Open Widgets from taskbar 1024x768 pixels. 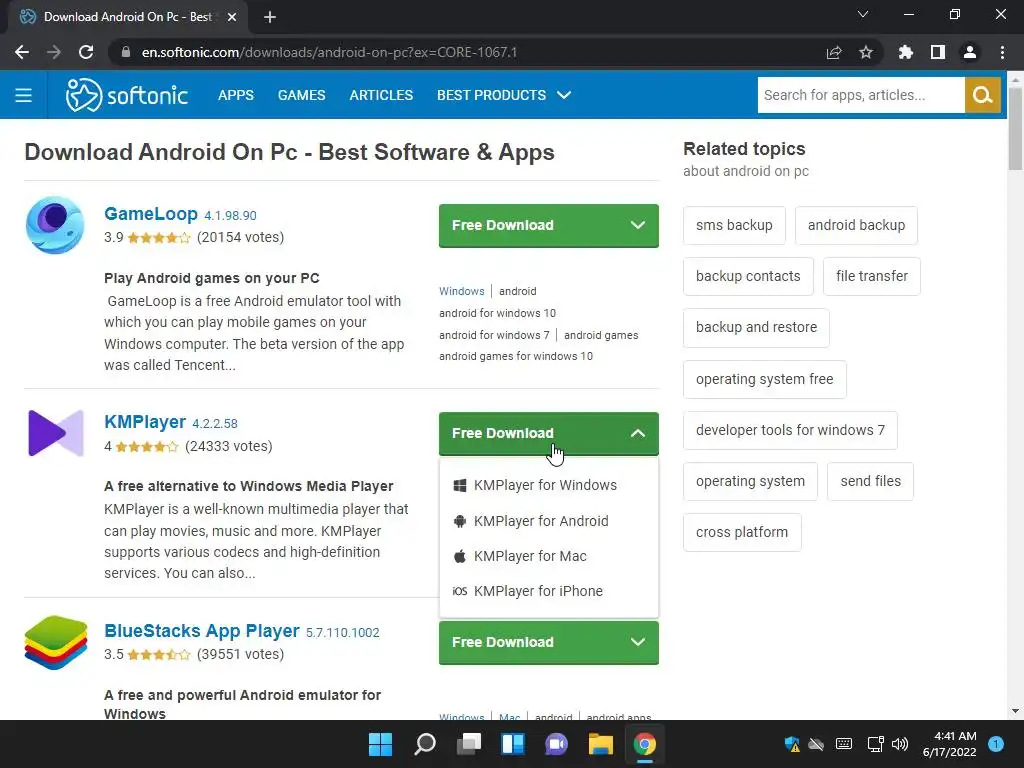pos(513,744)
